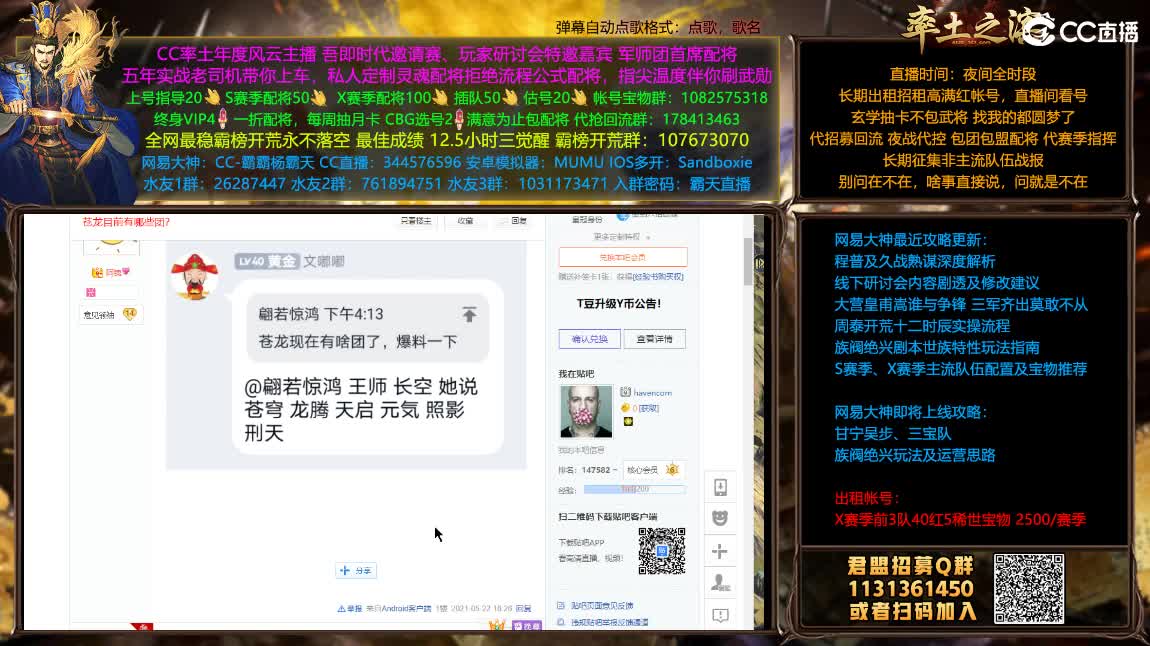Click the plus icon in the floating sidebar
The width and height of the screenshot is (1150, 646).
(720, 551)
